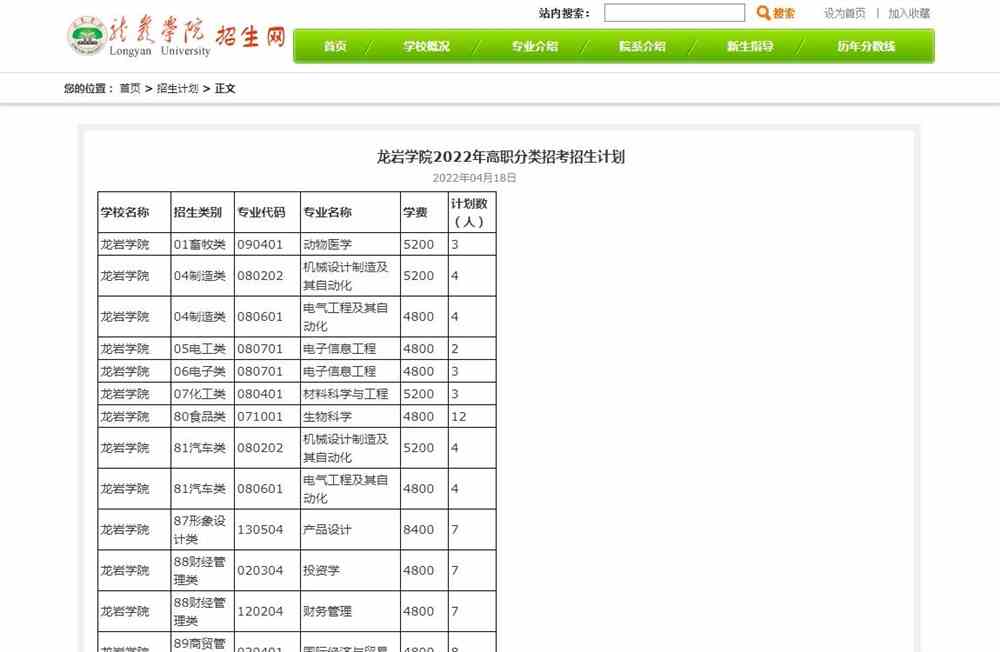Click the 06电子类 cell
The image size is (1000, 652).
click(x=200, y=371)
